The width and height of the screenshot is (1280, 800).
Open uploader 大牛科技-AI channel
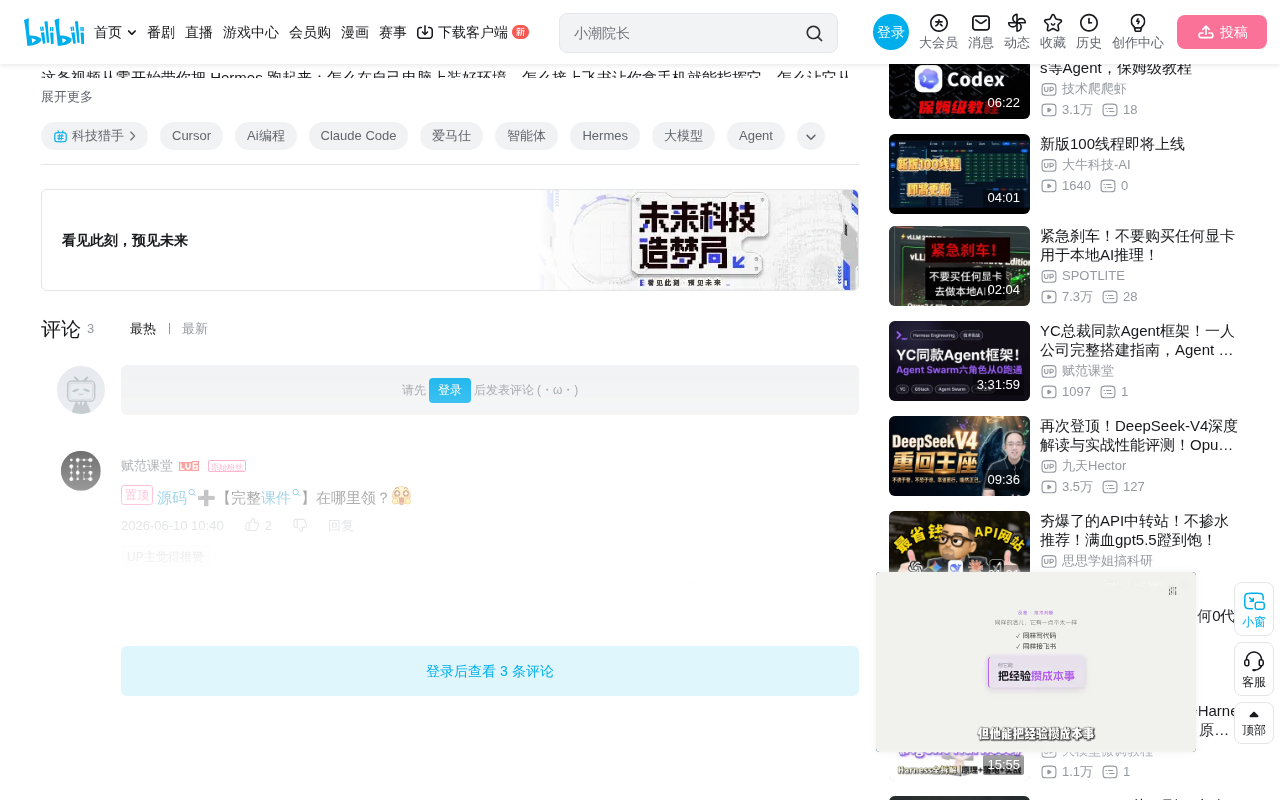point(1096,164)
